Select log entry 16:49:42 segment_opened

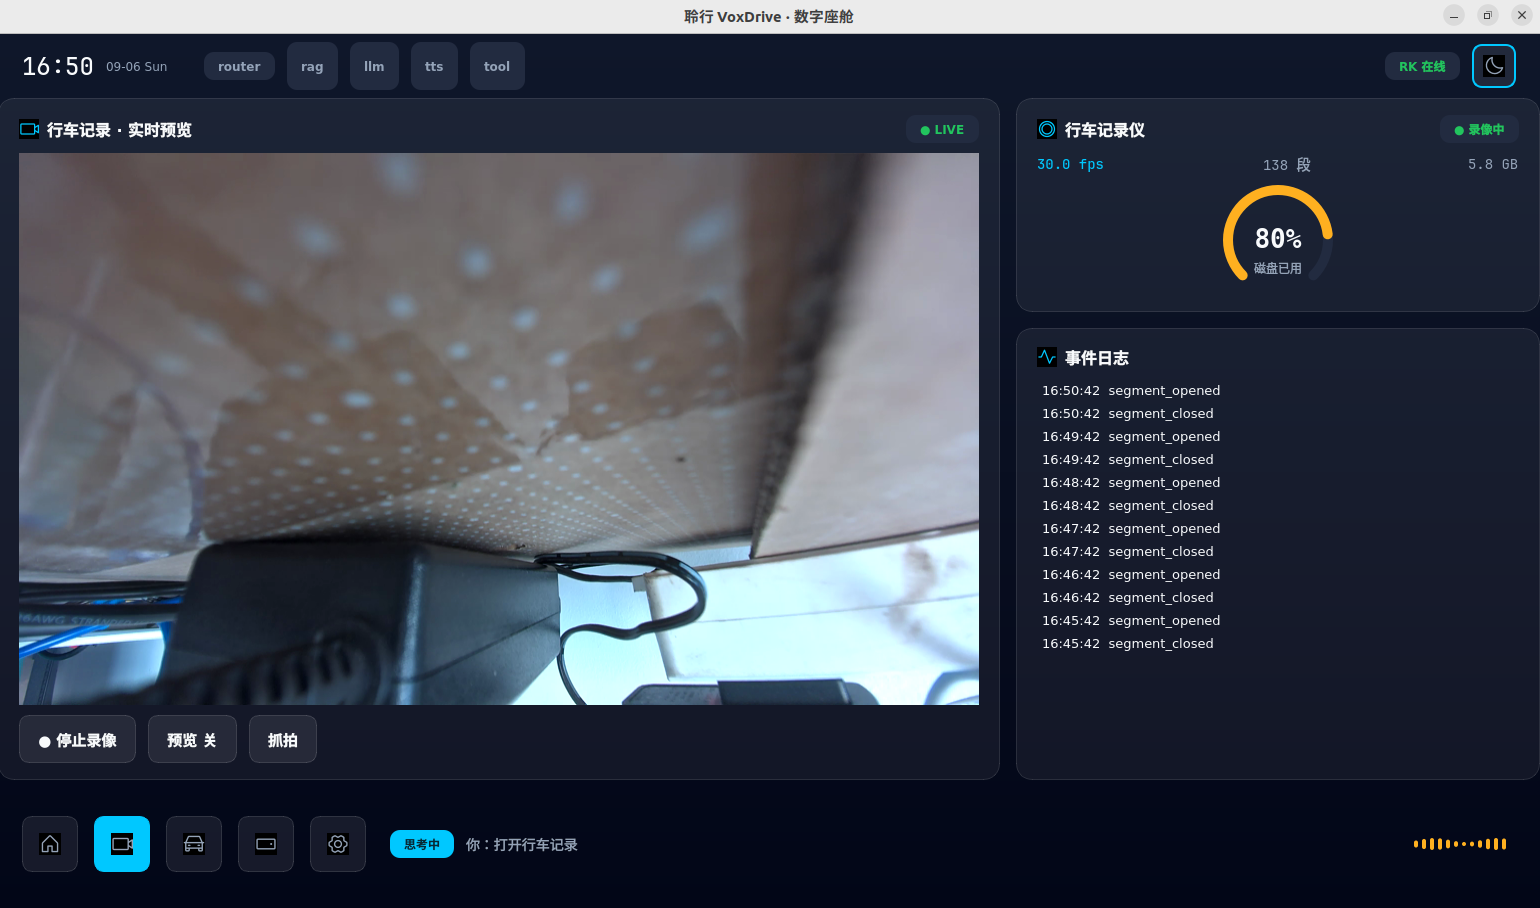click(x=1131, y=436)
